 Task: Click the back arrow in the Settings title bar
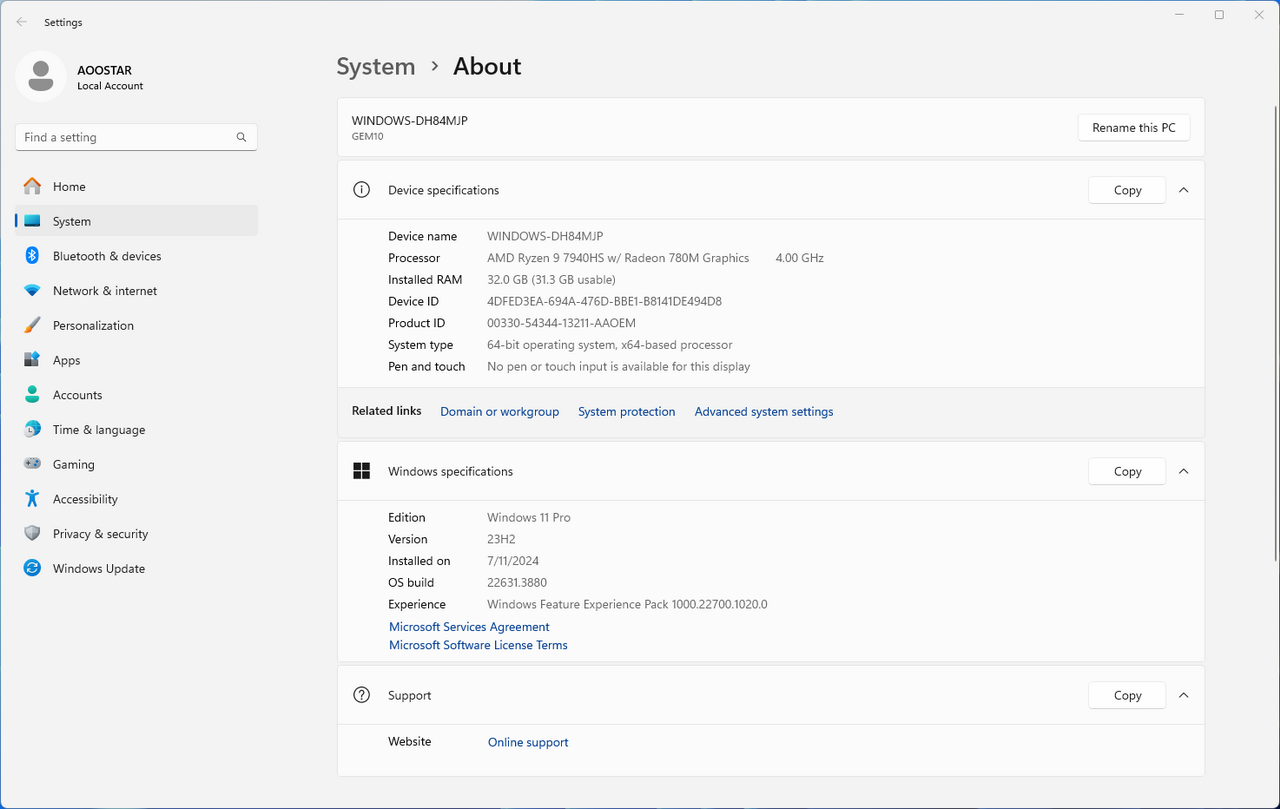(22, 22)
